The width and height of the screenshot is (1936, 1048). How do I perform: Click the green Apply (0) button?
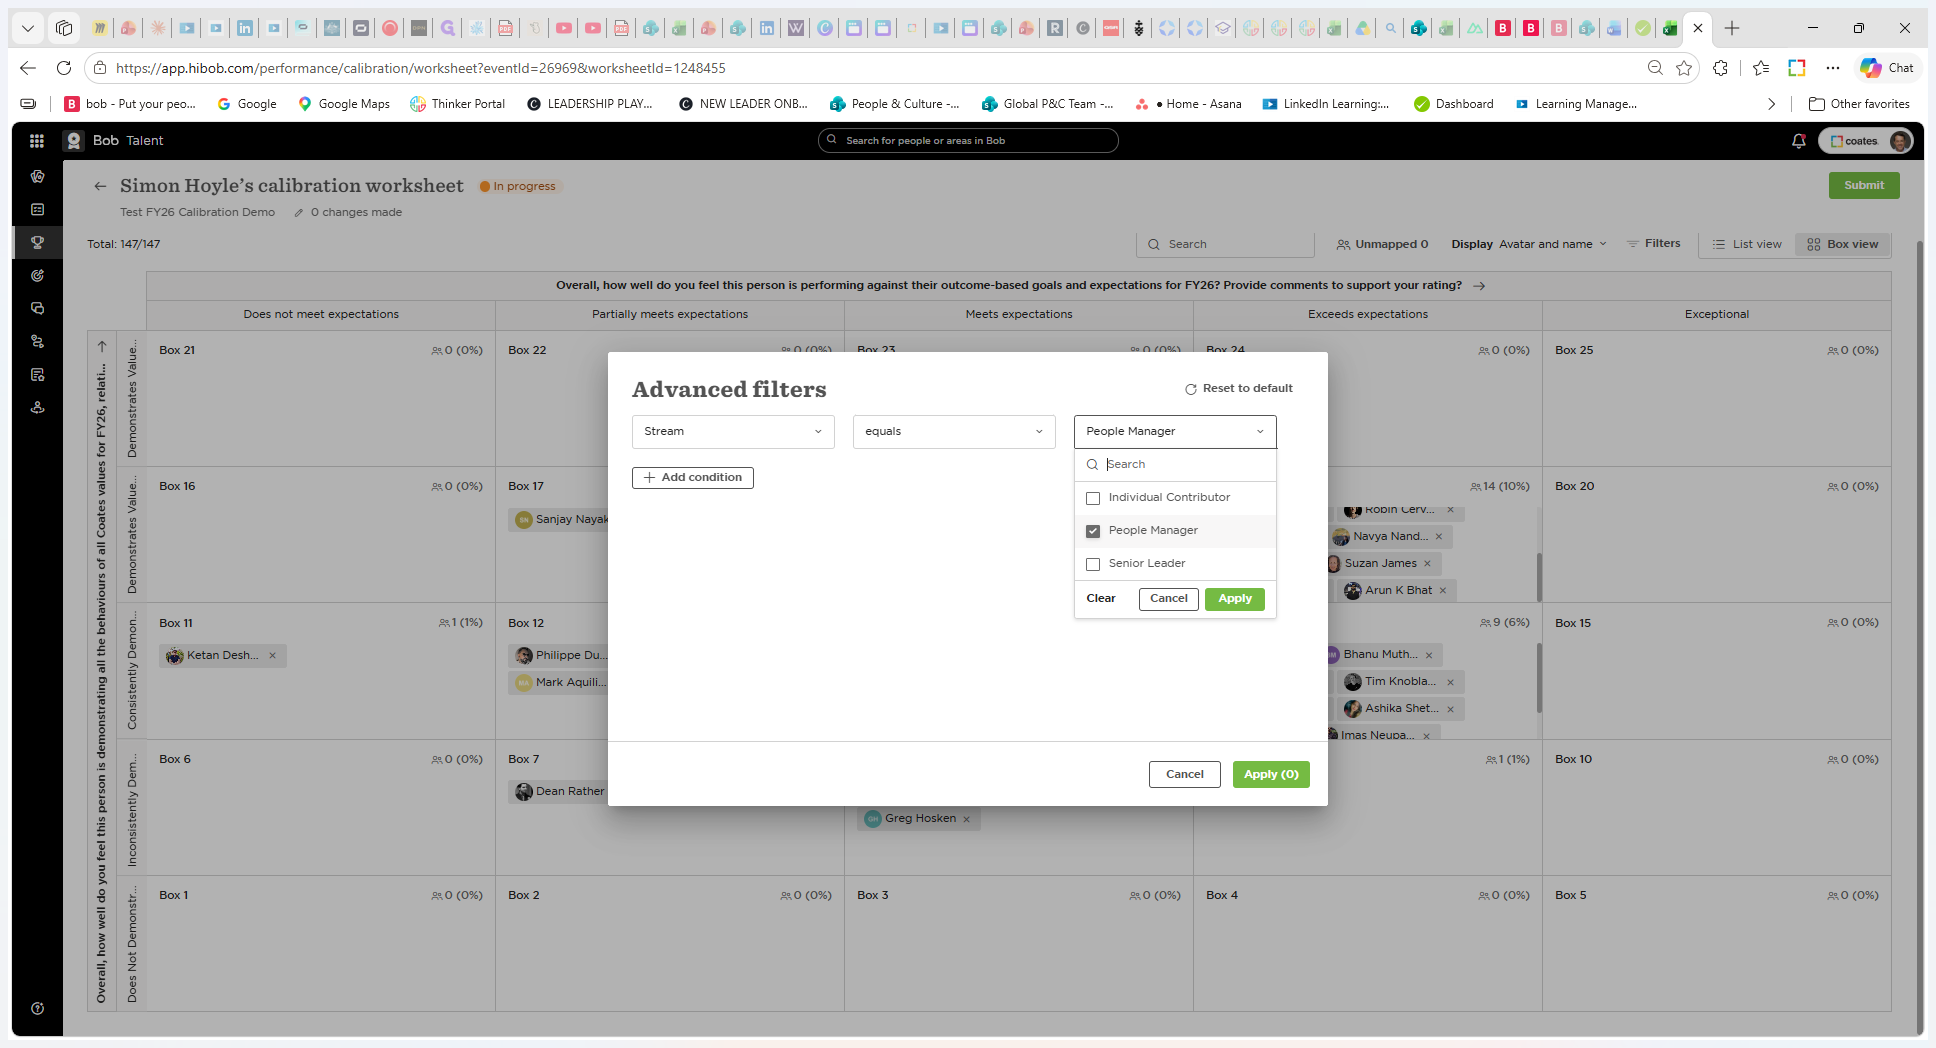point(1271,774)
